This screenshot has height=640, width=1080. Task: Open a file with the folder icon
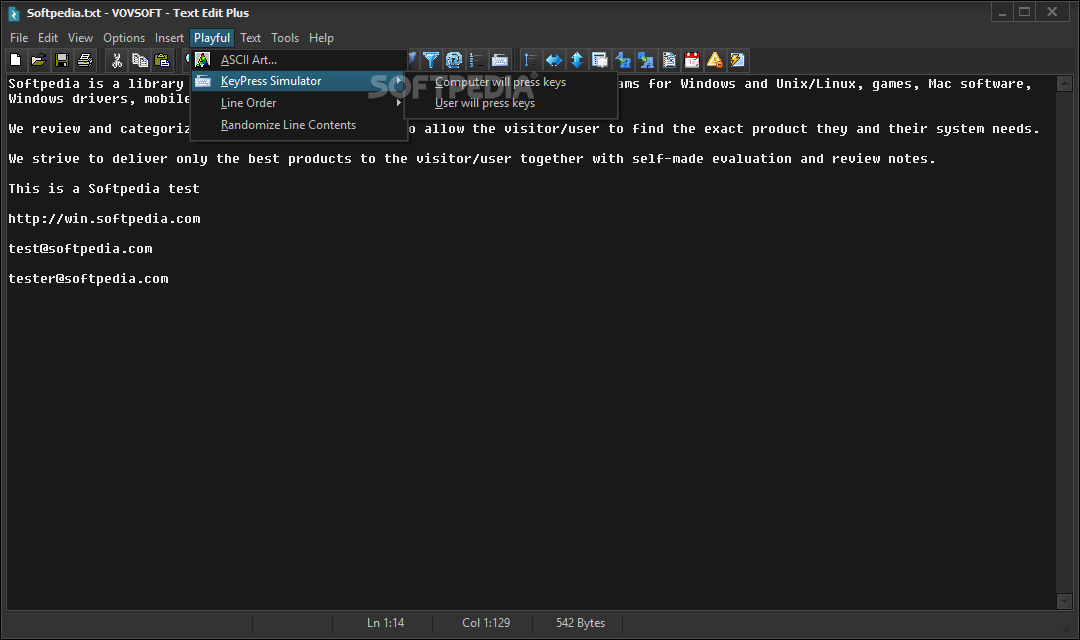[39, 61]
